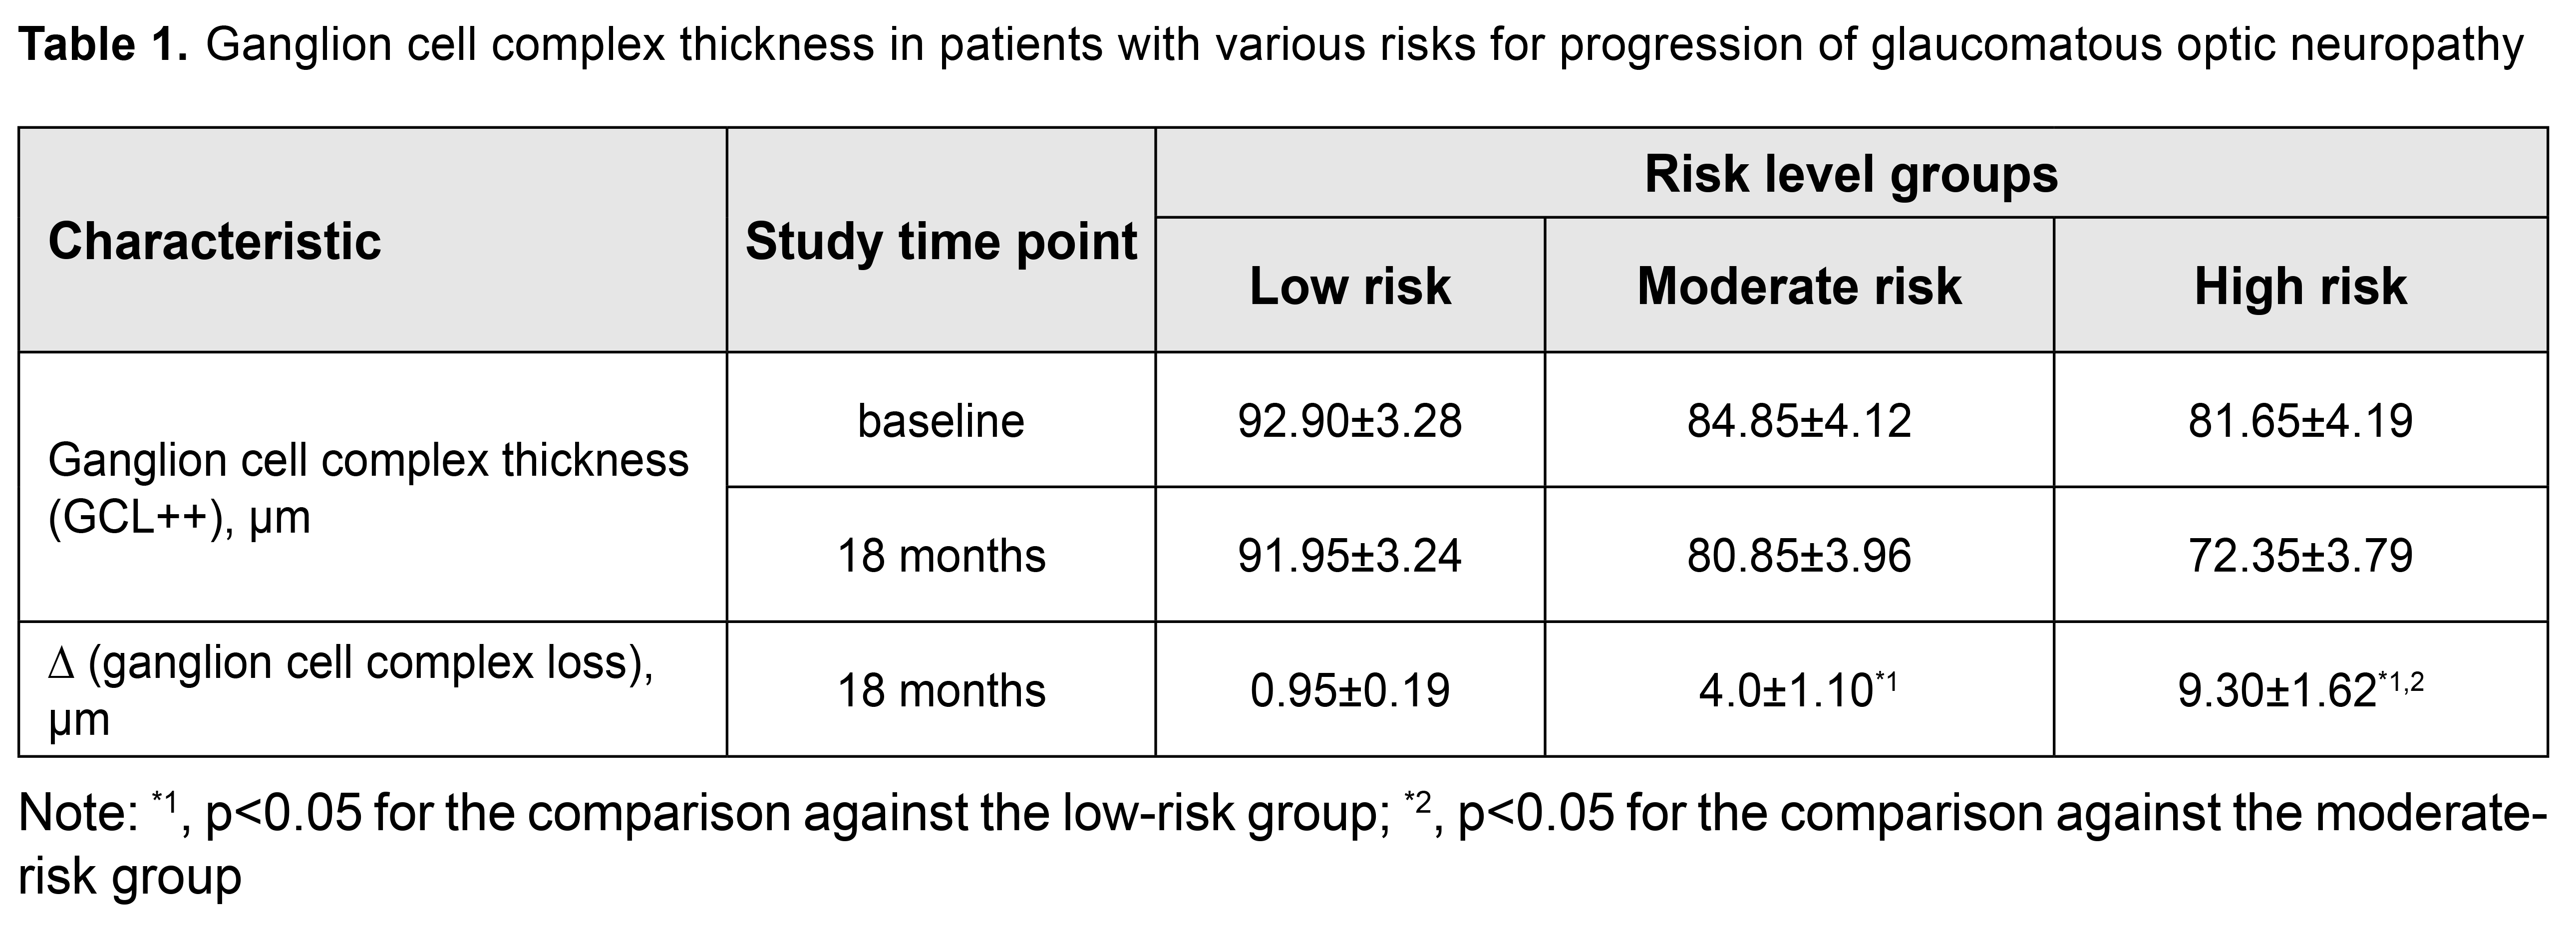Click the loss value 0.95±0.19
The height and width of the screenshot is (933, 2576).
(1349, 691)
